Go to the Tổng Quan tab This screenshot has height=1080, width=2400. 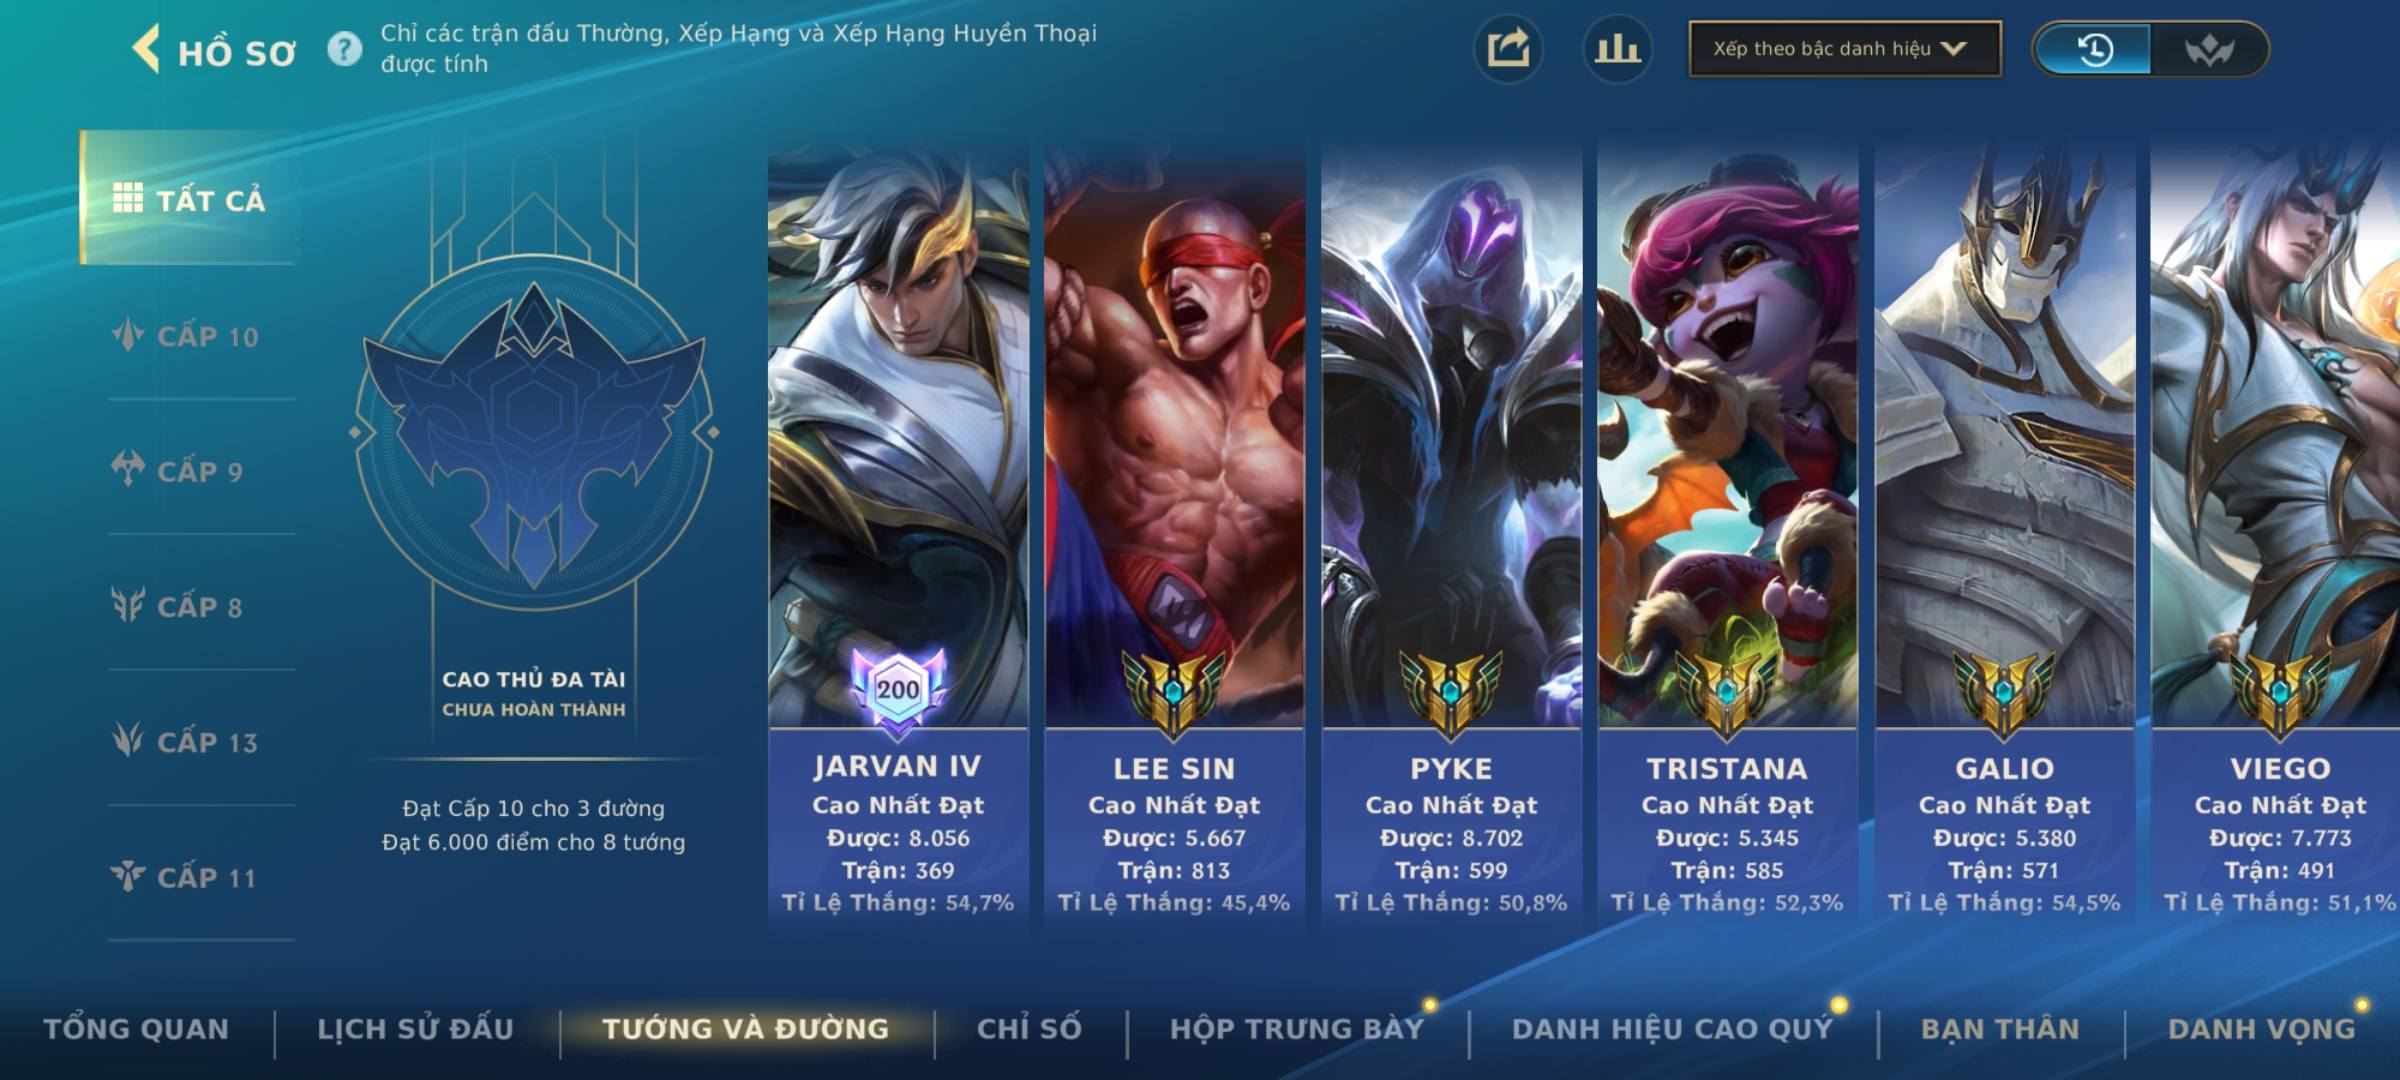137,1029
